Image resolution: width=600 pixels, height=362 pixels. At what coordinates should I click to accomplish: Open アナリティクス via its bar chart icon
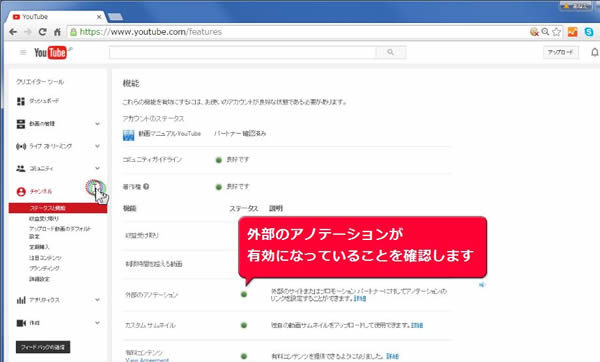pos(21,300)
